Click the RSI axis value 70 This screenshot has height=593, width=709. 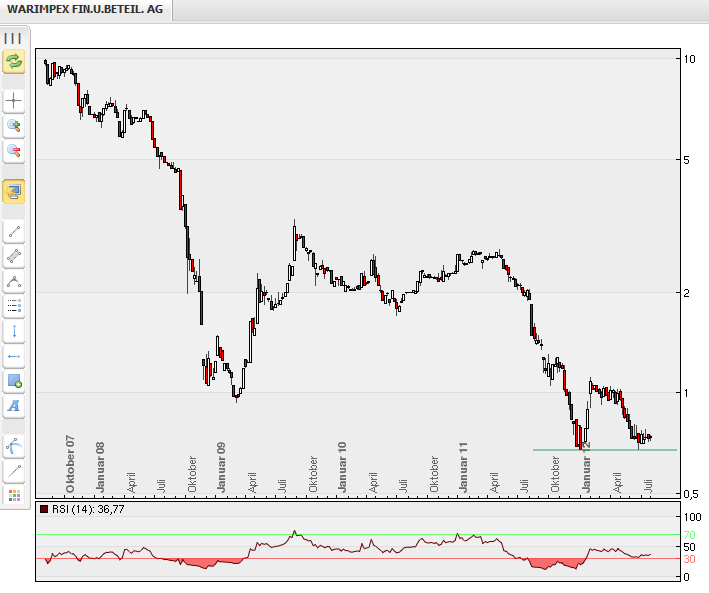[x=690, y=535]
